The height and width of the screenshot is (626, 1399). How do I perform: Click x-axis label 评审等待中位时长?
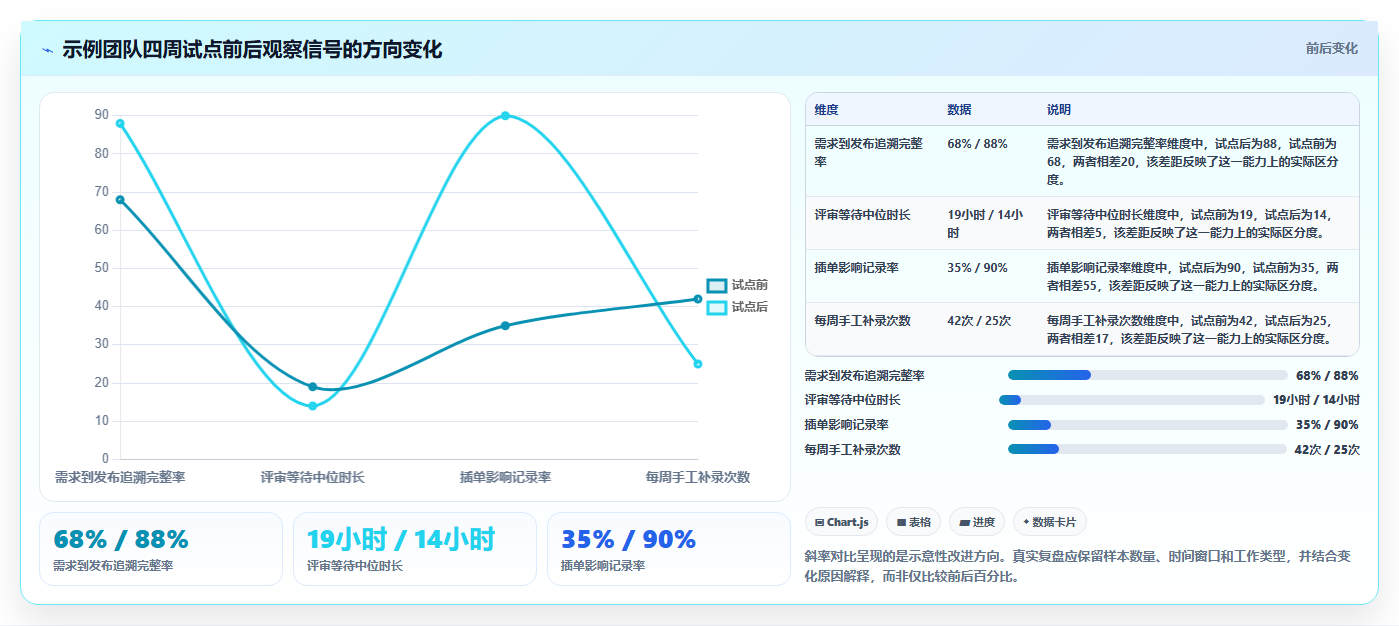313,478
